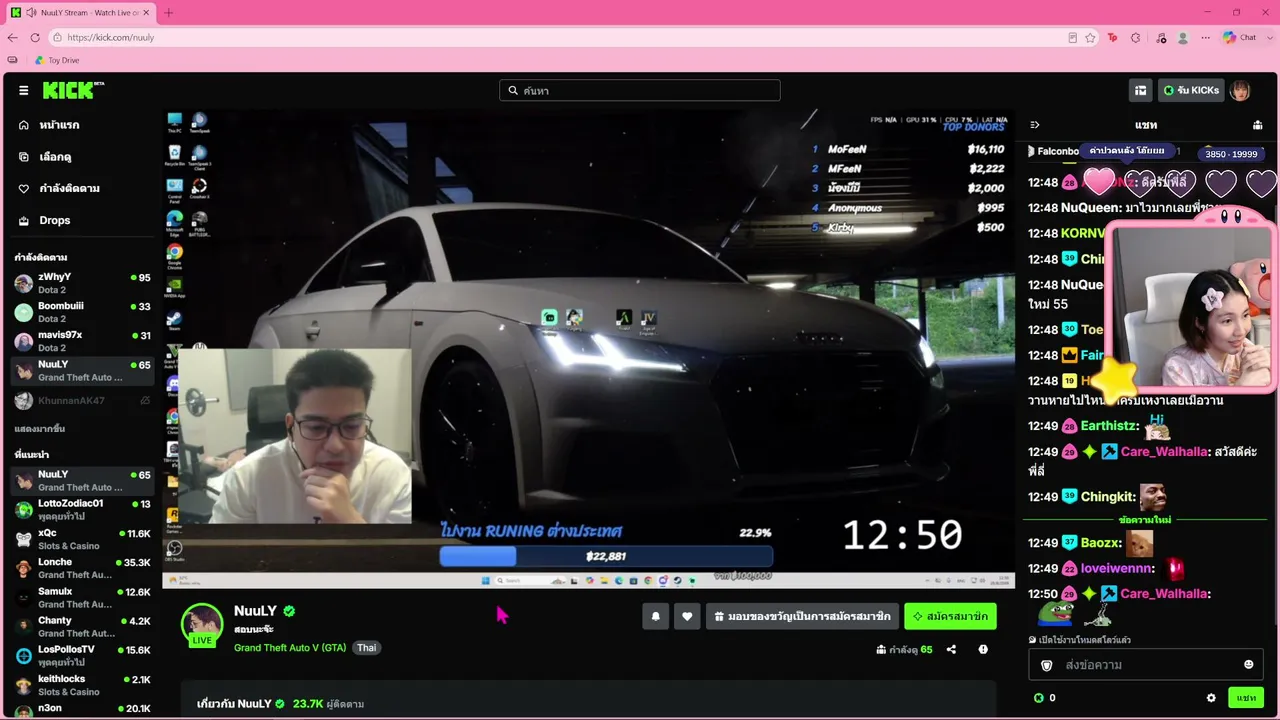Viewport: 1280px width, 720px height.
Task: Click the Toy Drive bookmark
Action: pos(57,60)
